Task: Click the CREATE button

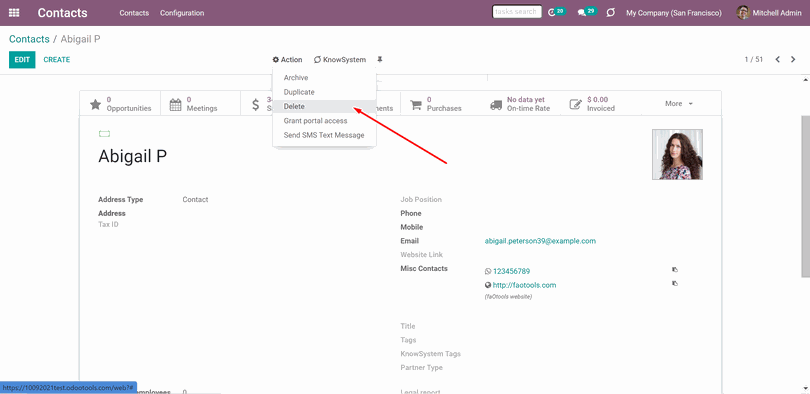Action: (x=57, y=60)
